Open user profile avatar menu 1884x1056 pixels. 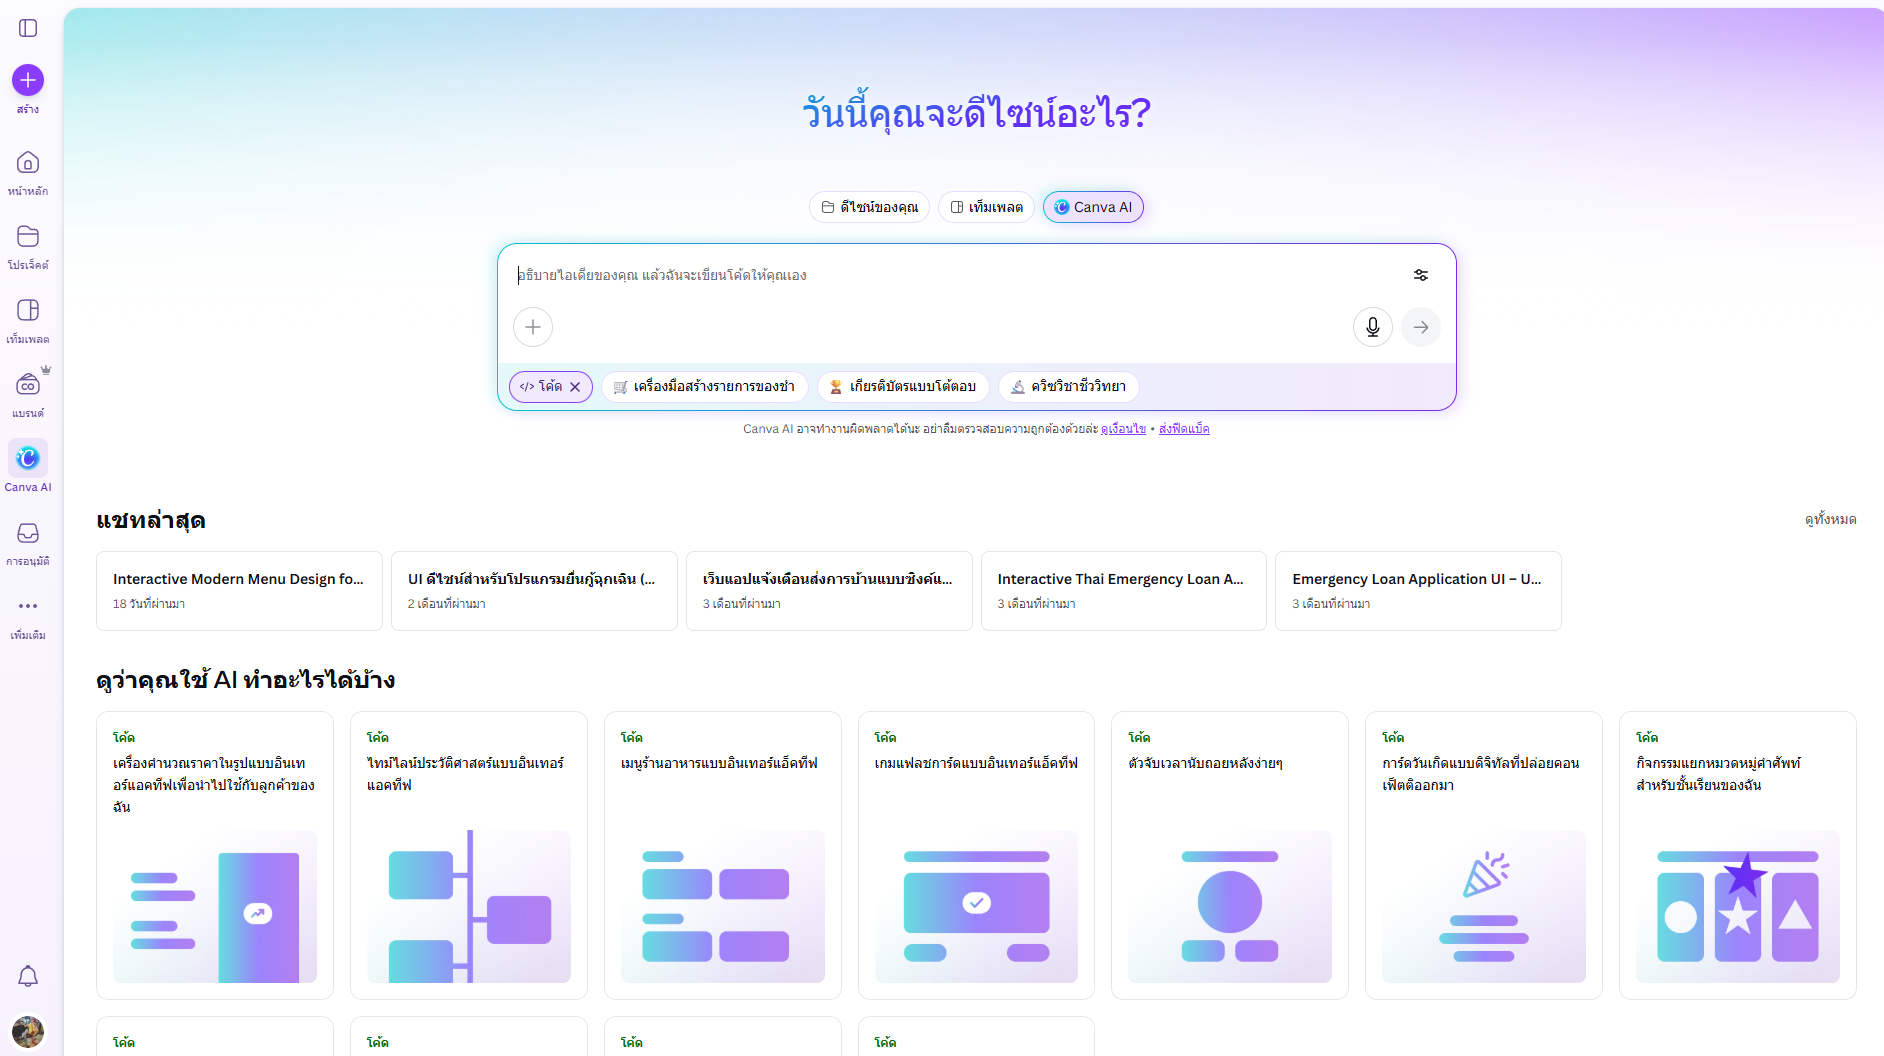point(28,1031)
